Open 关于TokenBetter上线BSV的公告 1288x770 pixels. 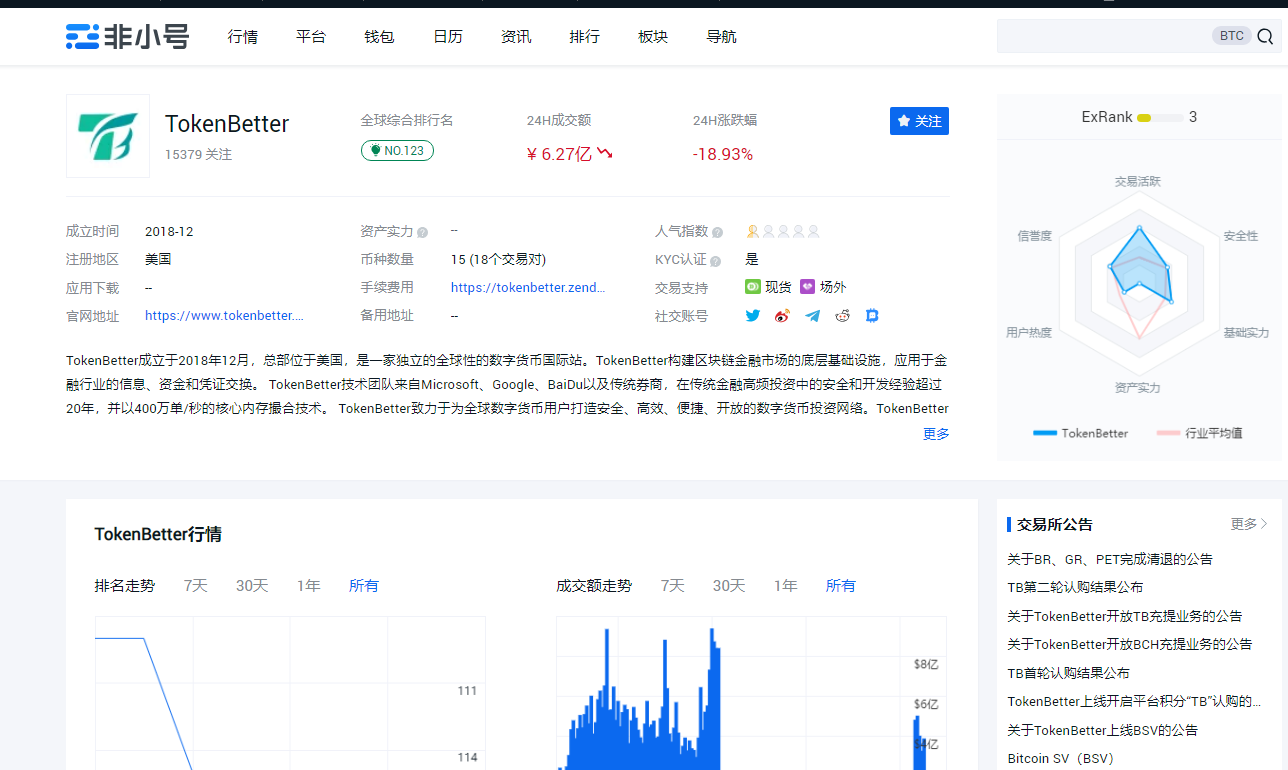(1103, 730)
